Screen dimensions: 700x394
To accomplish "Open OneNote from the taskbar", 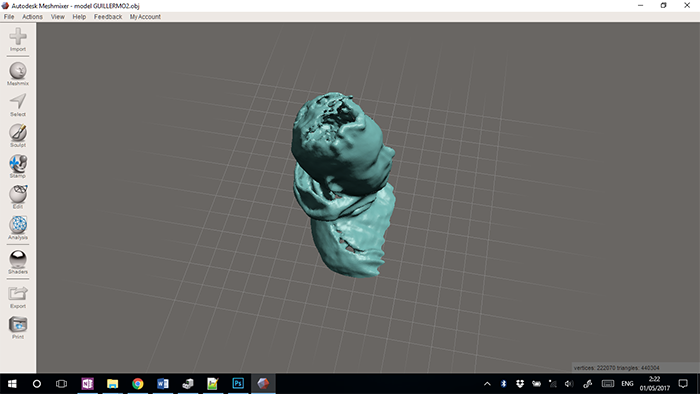I will tap(88, 383).
